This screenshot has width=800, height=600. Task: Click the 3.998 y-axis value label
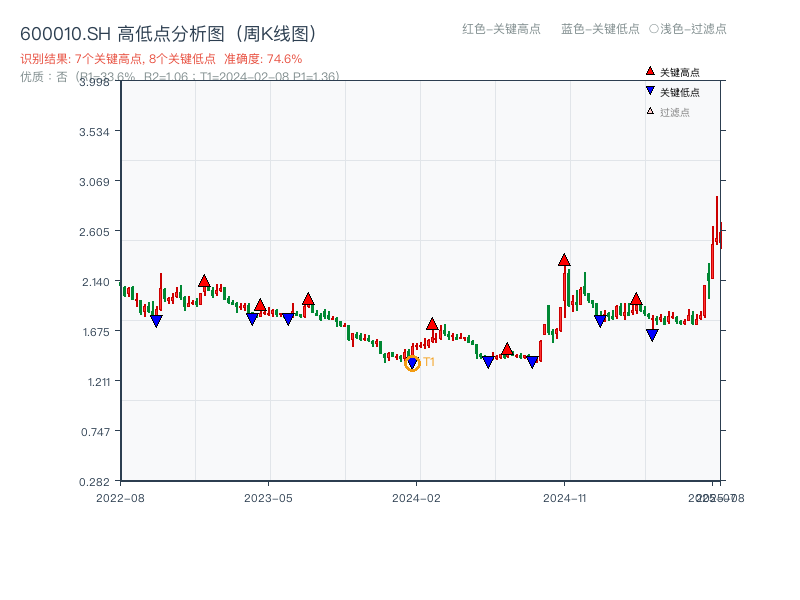pyautogui.click(x=93, y=83)
